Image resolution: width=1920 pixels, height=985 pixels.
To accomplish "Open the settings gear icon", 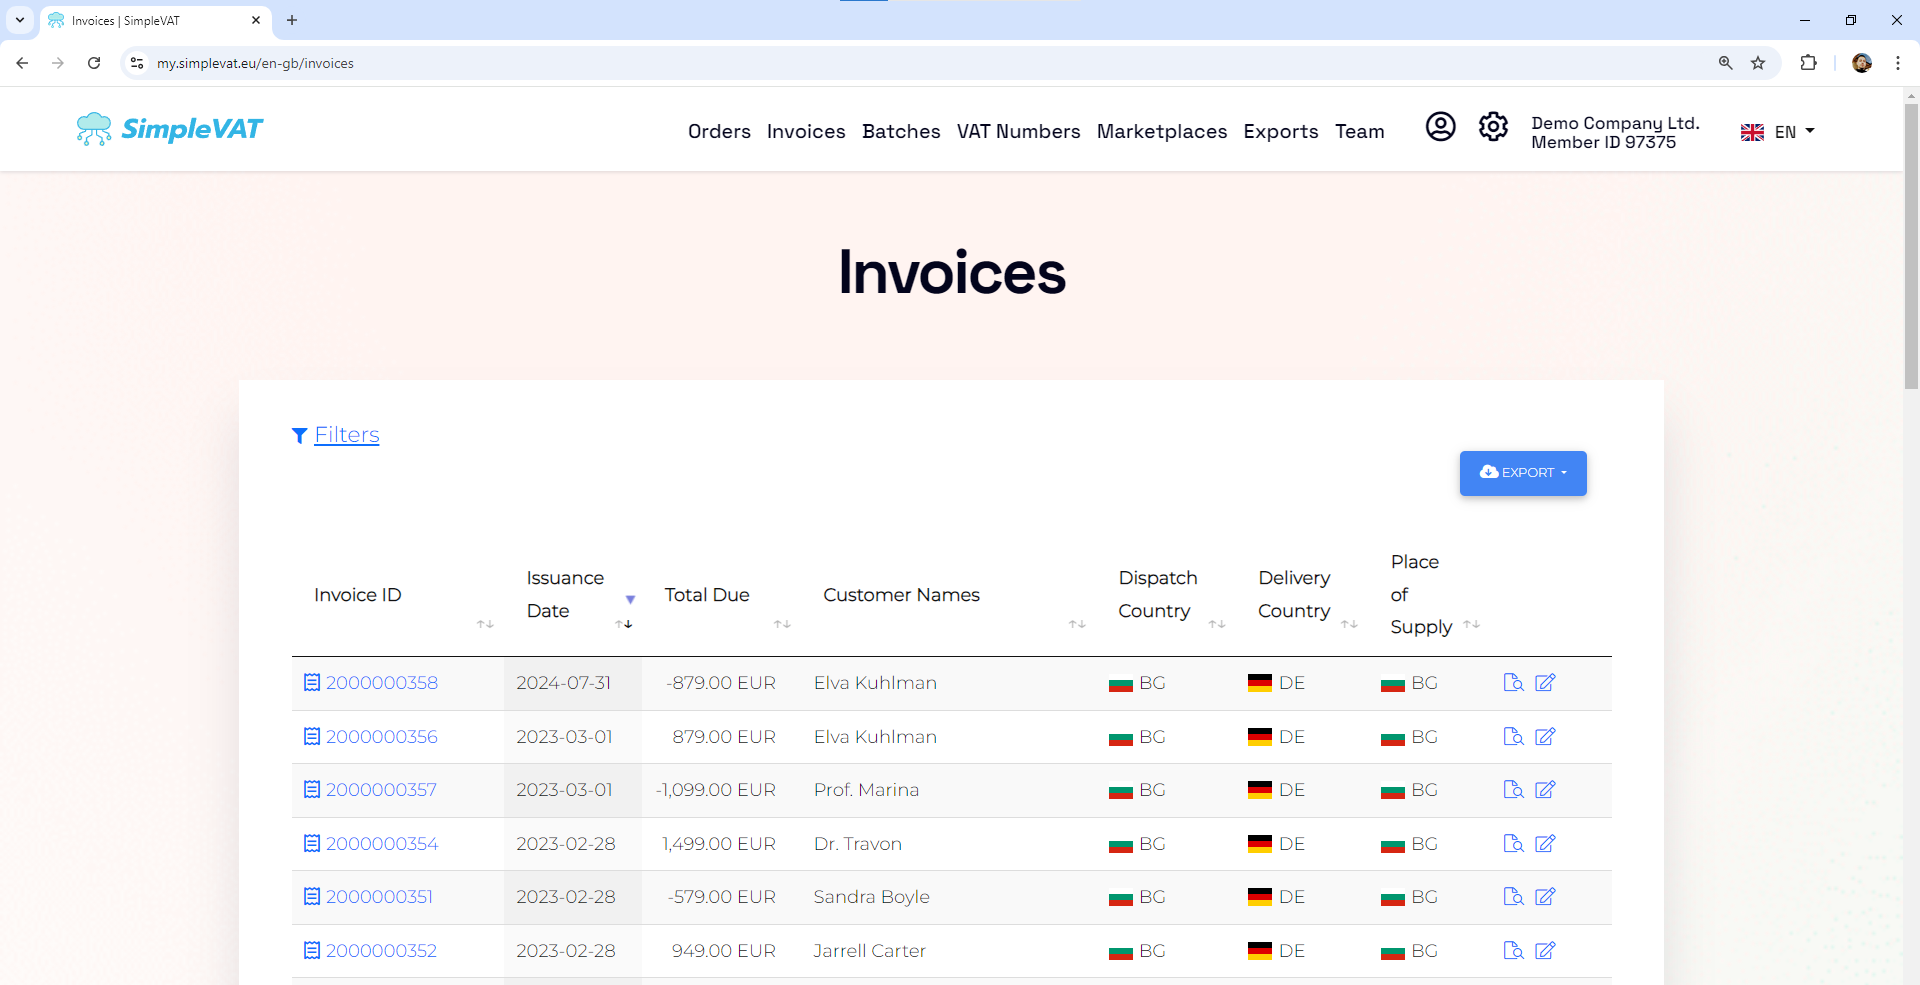I will click(1493, 127).
